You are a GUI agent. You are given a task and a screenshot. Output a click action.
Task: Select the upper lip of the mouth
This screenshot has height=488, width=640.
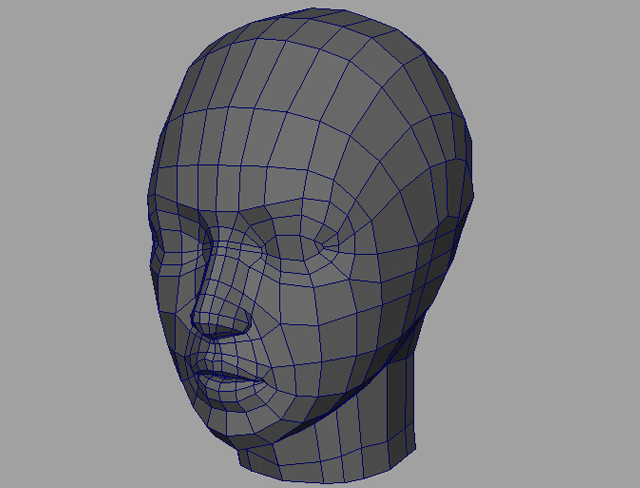tap(226, 371)
